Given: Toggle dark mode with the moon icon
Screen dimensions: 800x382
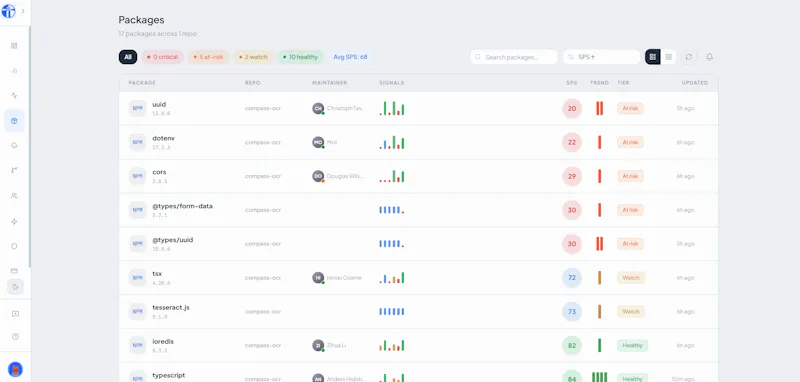Looking at the screenshot, I should 15,287.
